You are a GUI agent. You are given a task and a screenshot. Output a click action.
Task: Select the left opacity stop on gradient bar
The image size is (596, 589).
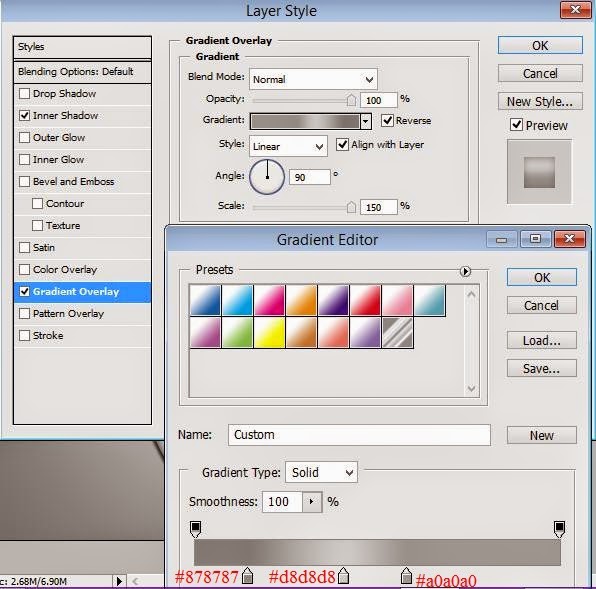tap(195, 529)
